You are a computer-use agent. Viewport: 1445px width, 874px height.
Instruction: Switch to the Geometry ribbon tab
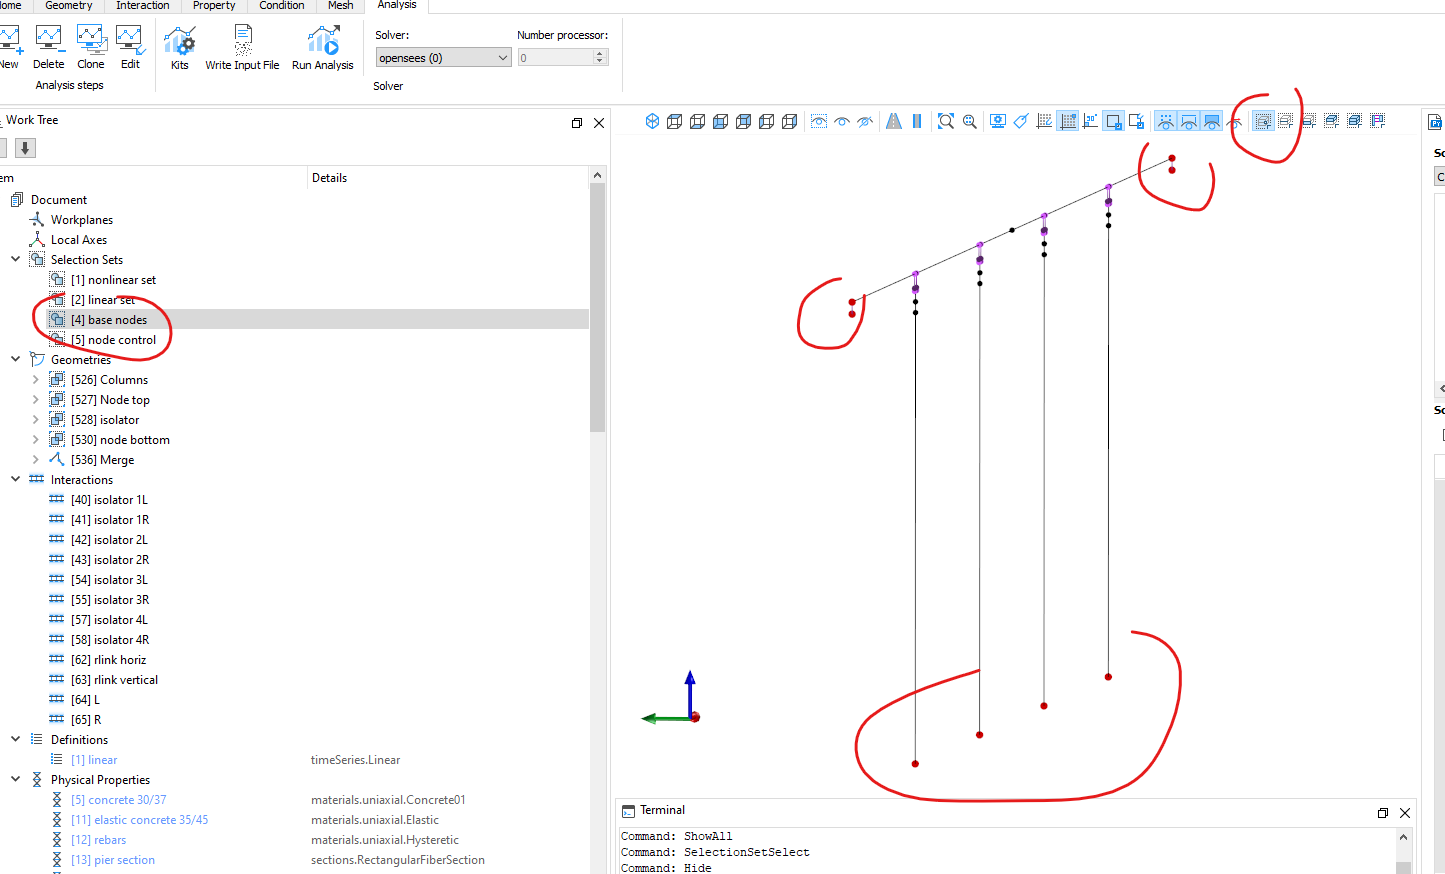point(68,6)
